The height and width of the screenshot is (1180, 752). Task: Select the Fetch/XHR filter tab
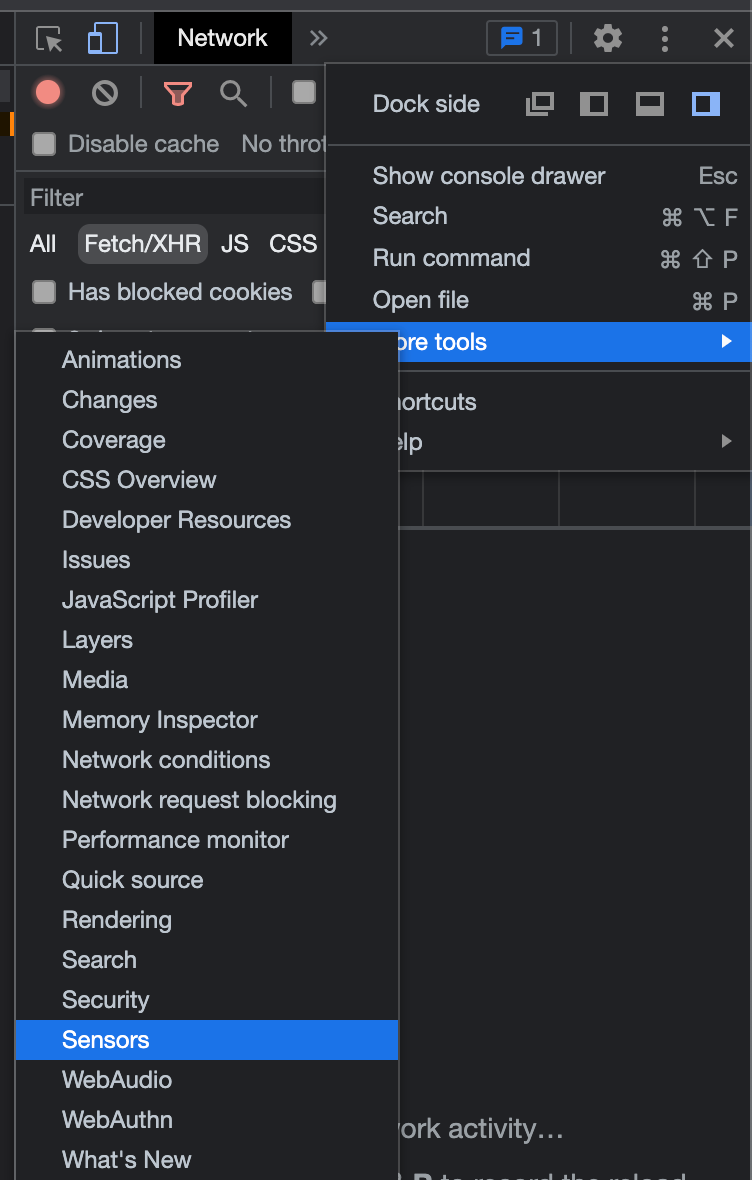[142, 243]
